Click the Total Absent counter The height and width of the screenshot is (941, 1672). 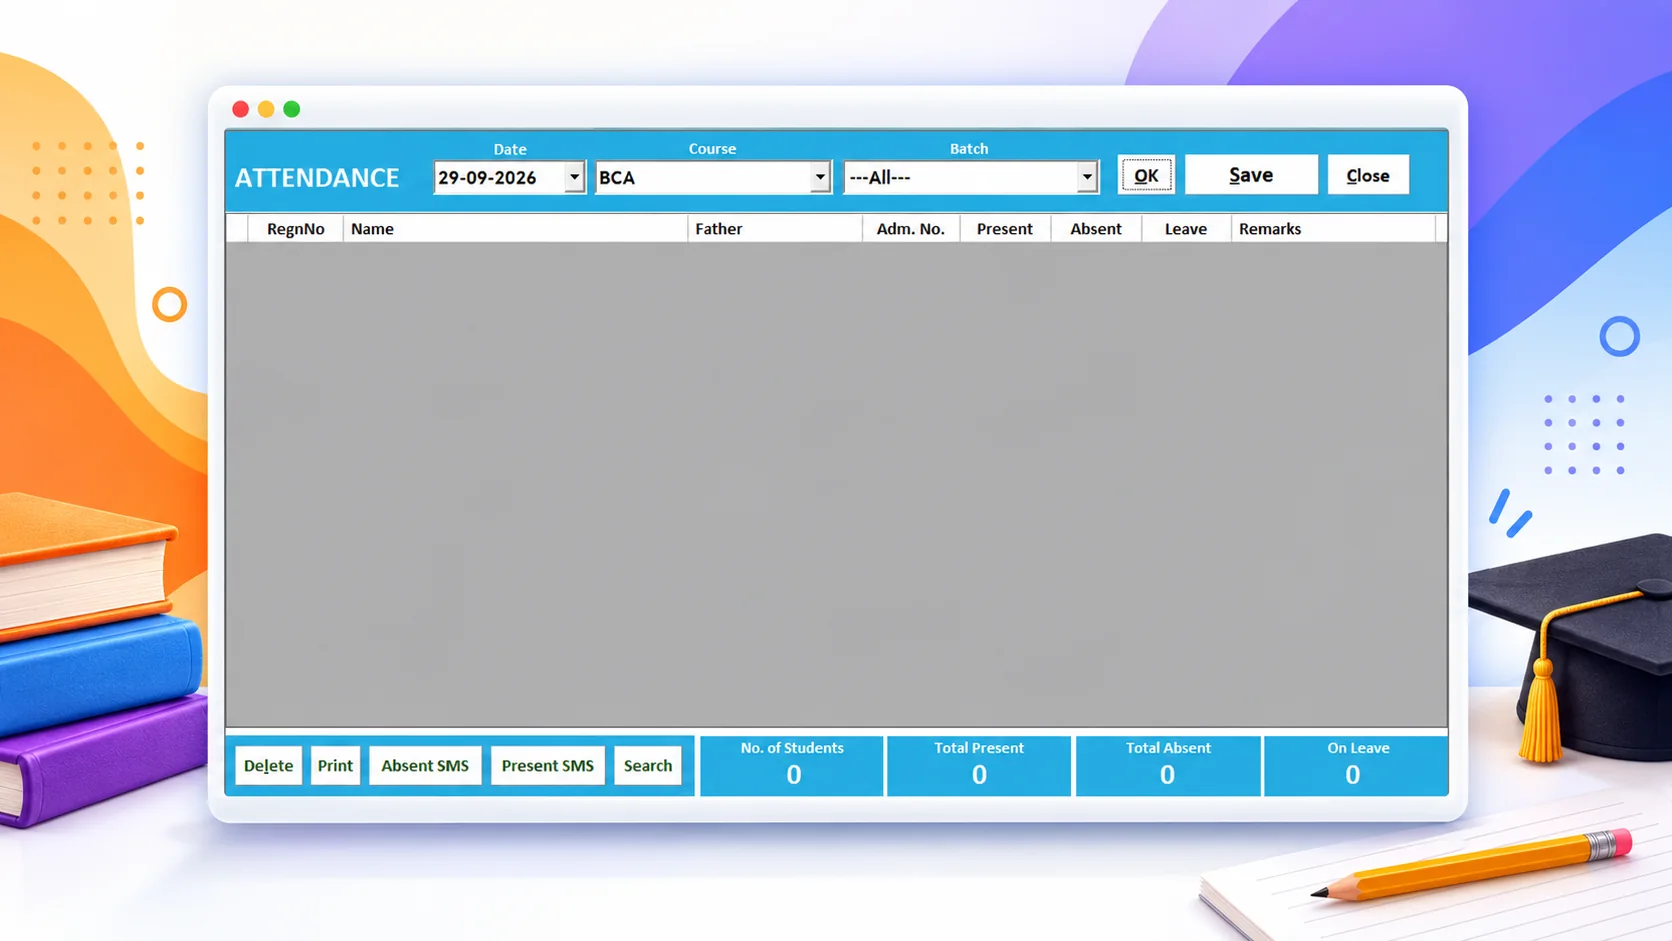[1168, 766]
